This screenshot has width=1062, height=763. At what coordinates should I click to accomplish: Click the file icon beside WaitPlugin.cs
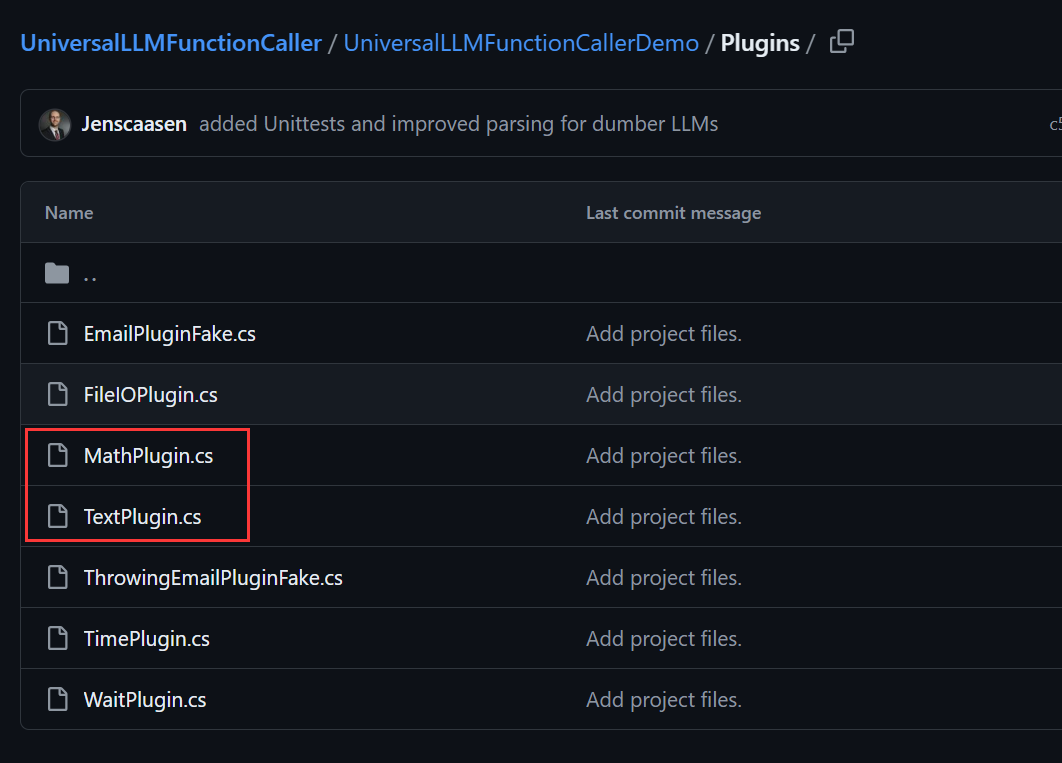(58, 699)
